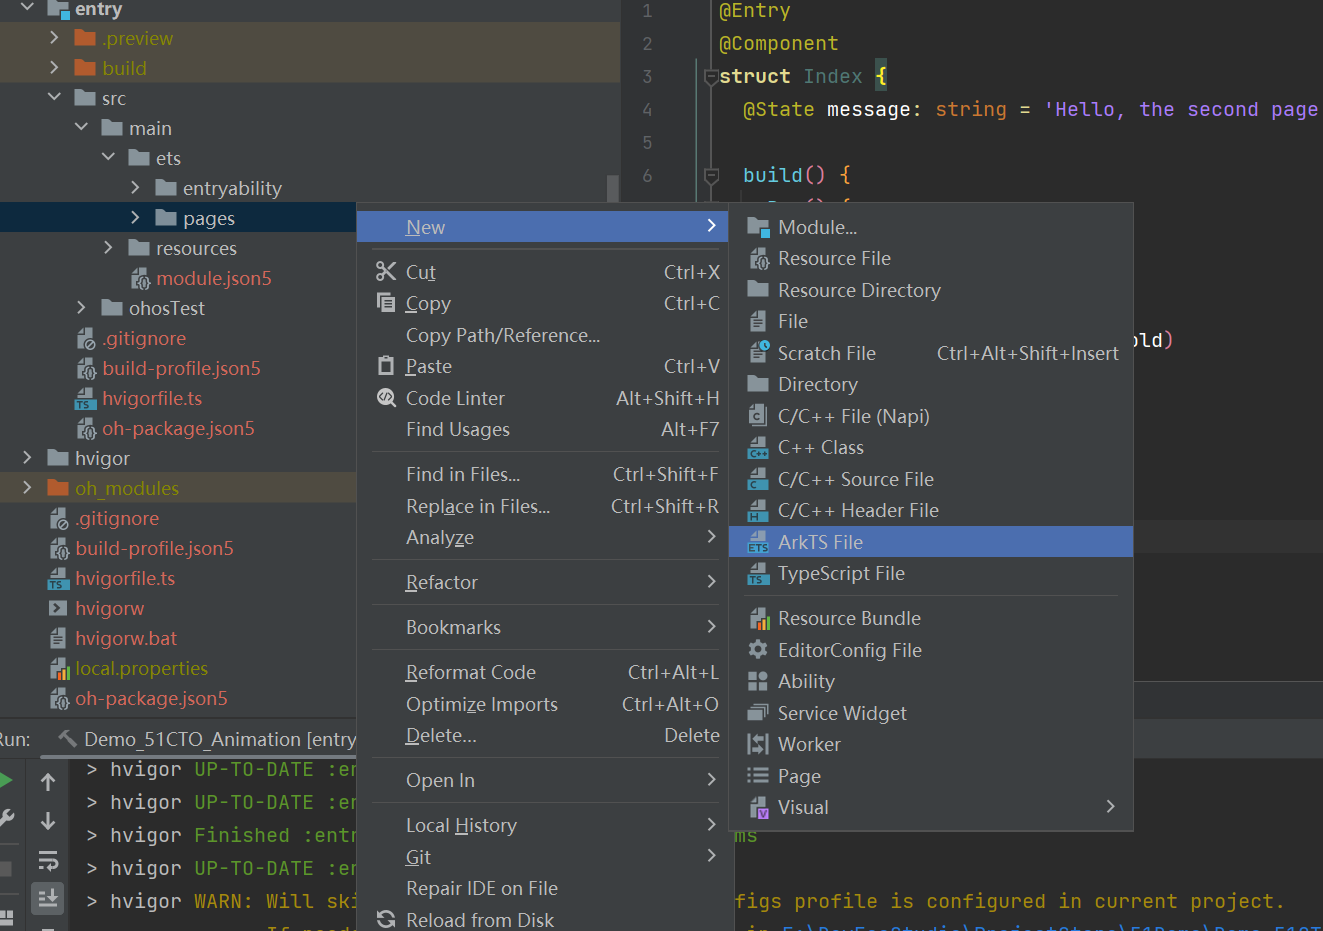Image resolution: width=1323 pixels, height=931 pixels.
Task: Click the green Run arrow in Run panel
Action: tap(6, 781)
